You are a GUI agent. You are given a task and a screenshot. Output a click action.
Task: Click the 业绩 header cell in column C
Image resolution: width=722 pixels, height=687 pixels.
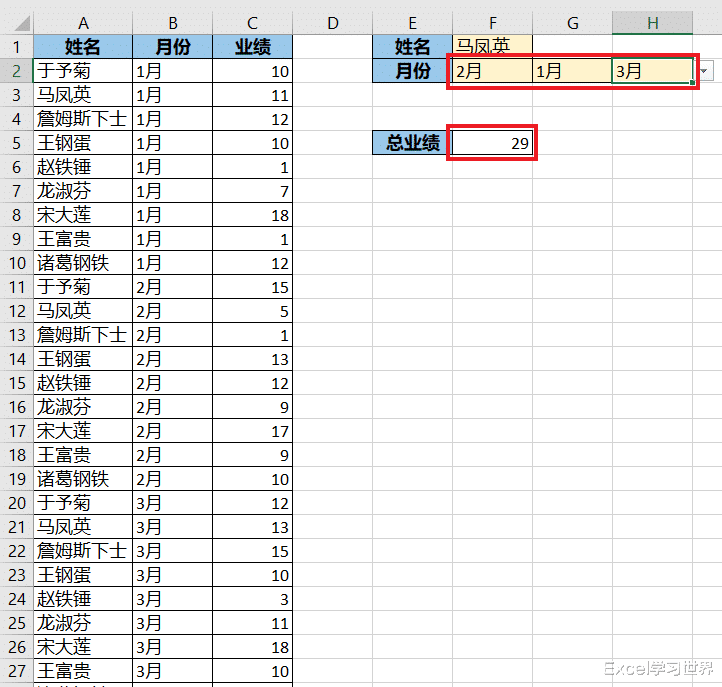pyautogui.click(x=252, y=47)
